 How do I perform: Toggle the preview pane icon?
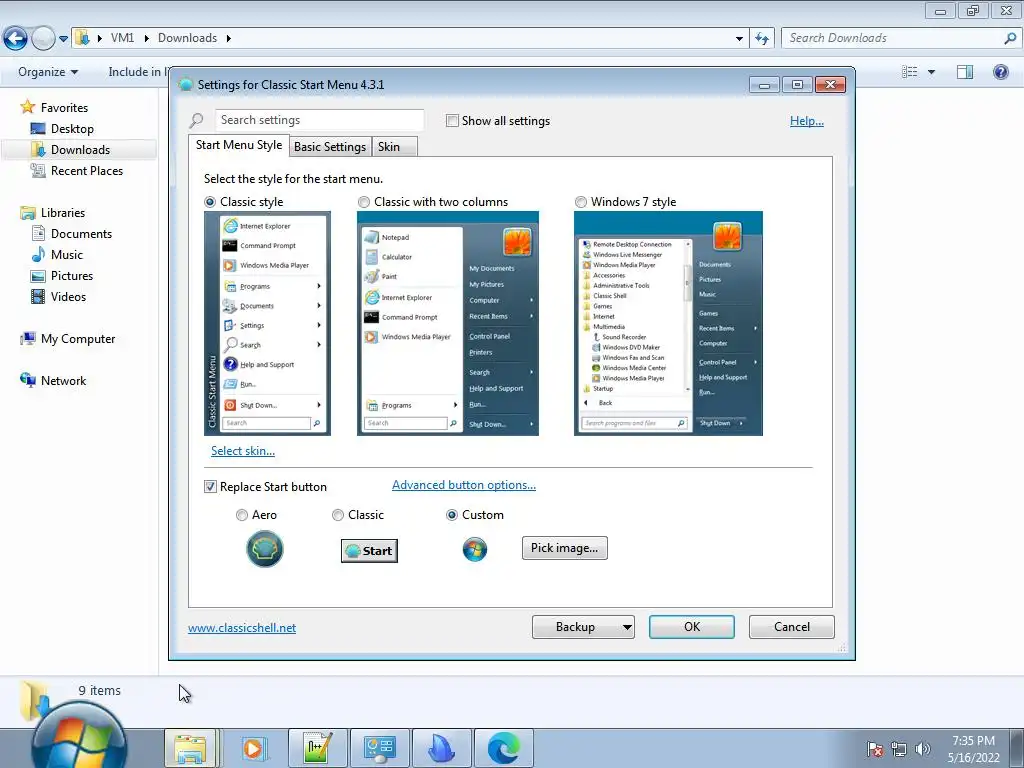965,72
